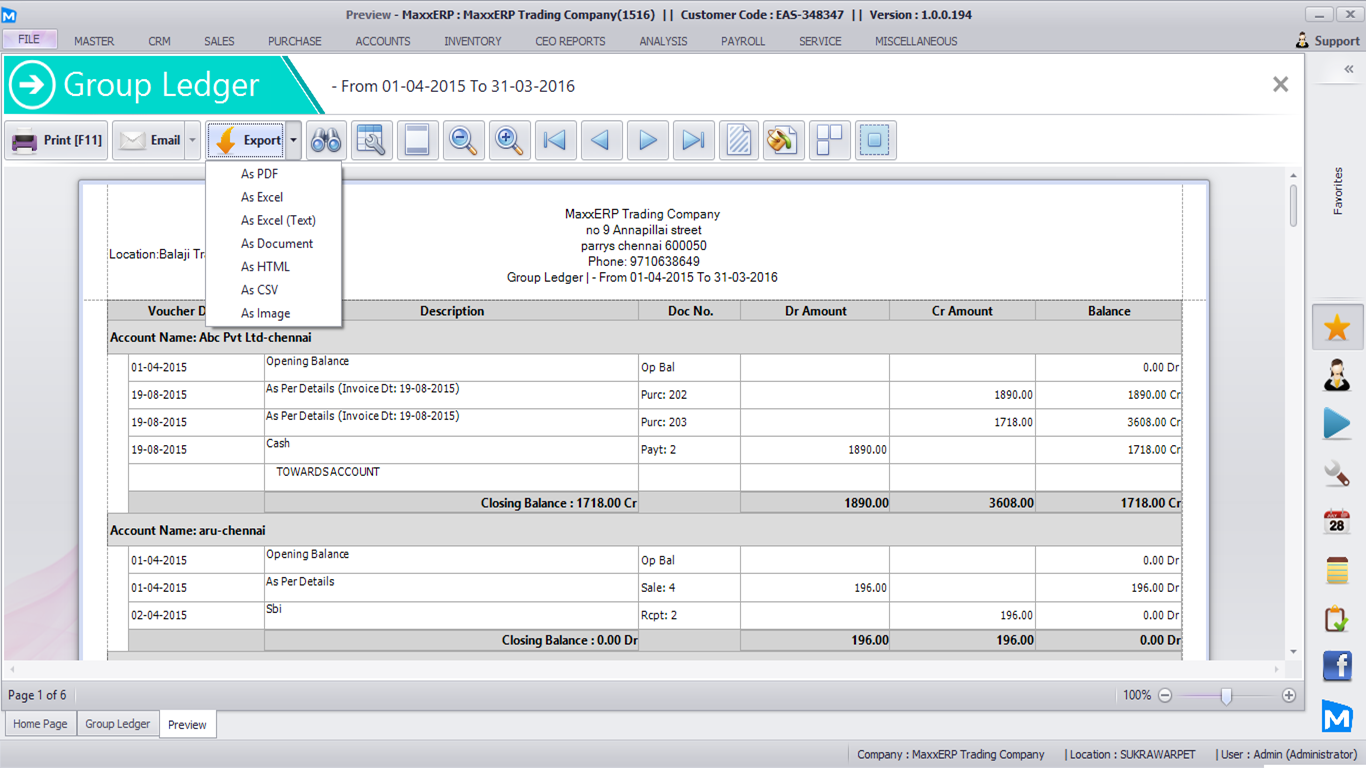This screenshot has height=768, width=1366.
Task: Click the vertical scrollbar of the preview
Action: click(x=1293, y=207)
